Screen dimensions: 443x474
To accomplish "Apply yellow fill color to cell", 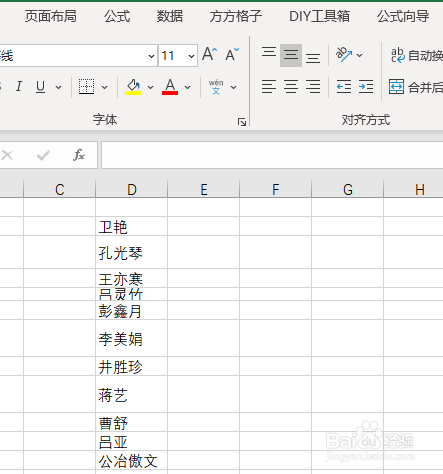I will pos(133,87).
